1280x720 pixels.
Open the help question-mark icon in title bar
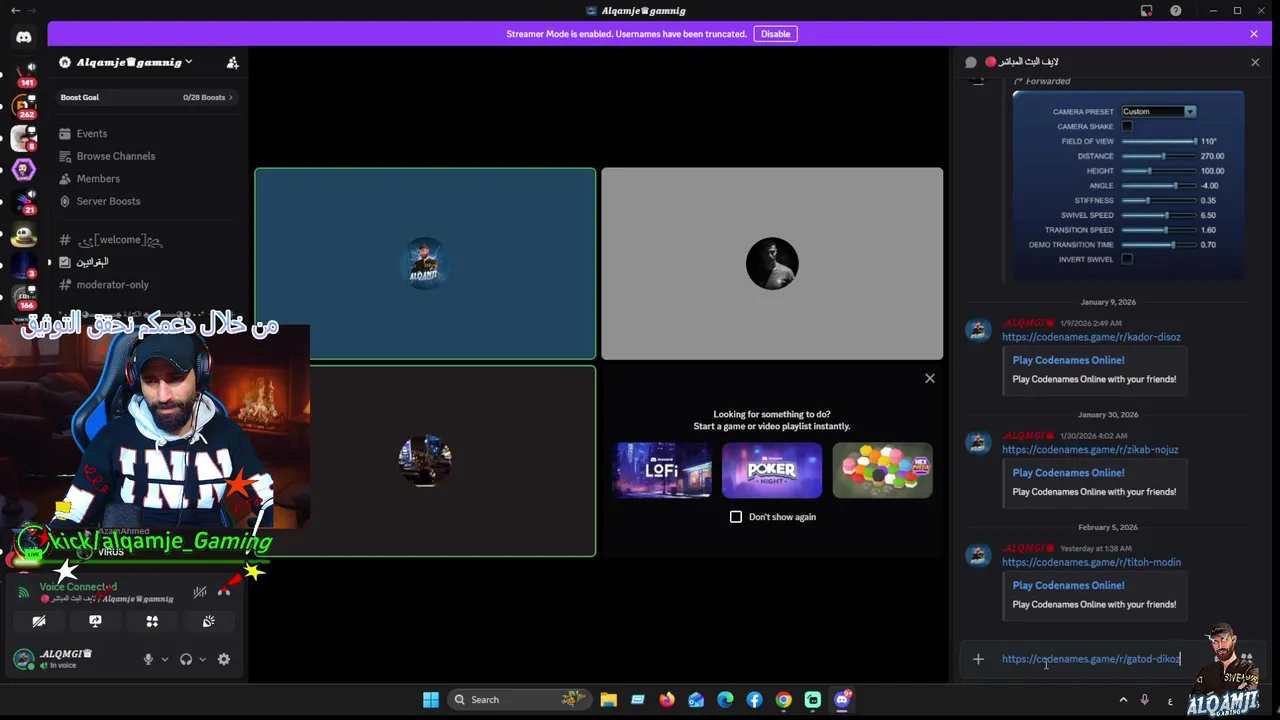point(1176,11)
